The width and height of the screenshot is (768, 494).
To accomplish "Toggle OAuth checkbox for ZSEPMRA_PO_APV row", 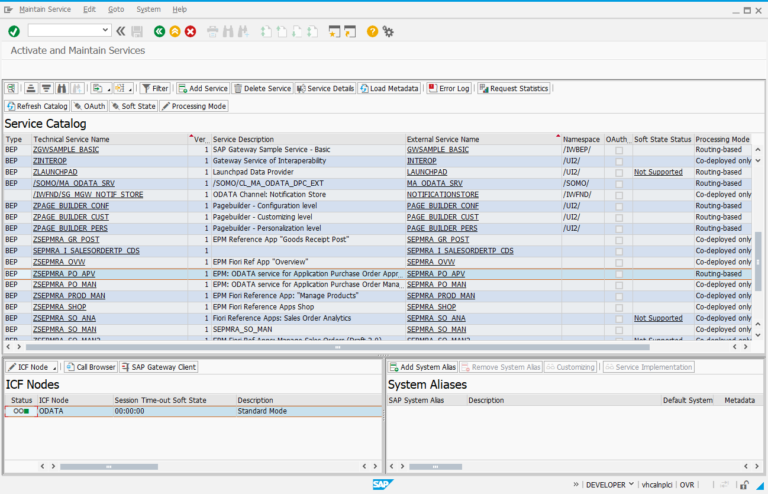I will tap(620, 273).
